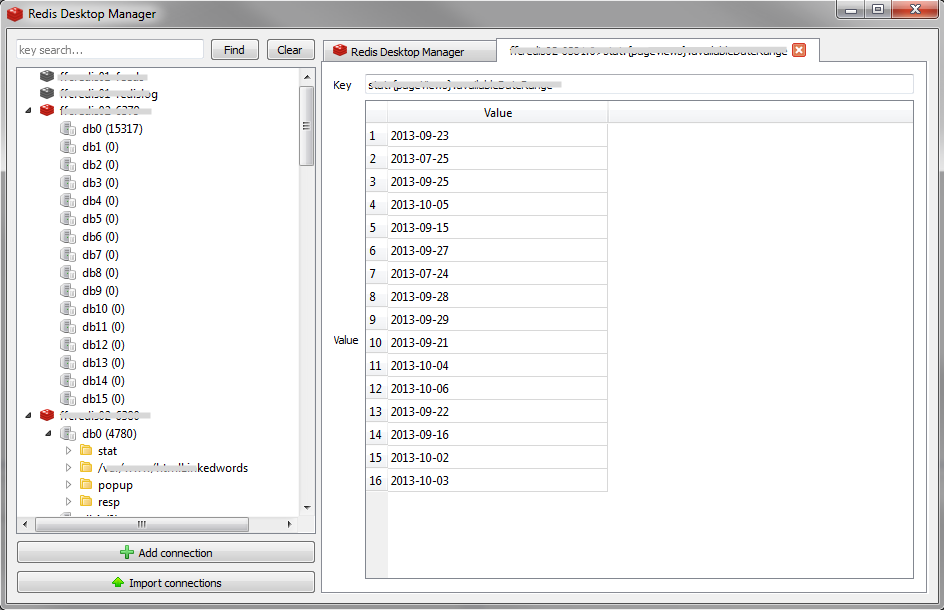
Task: Click row header number 6
Action: tap(376, 251)
